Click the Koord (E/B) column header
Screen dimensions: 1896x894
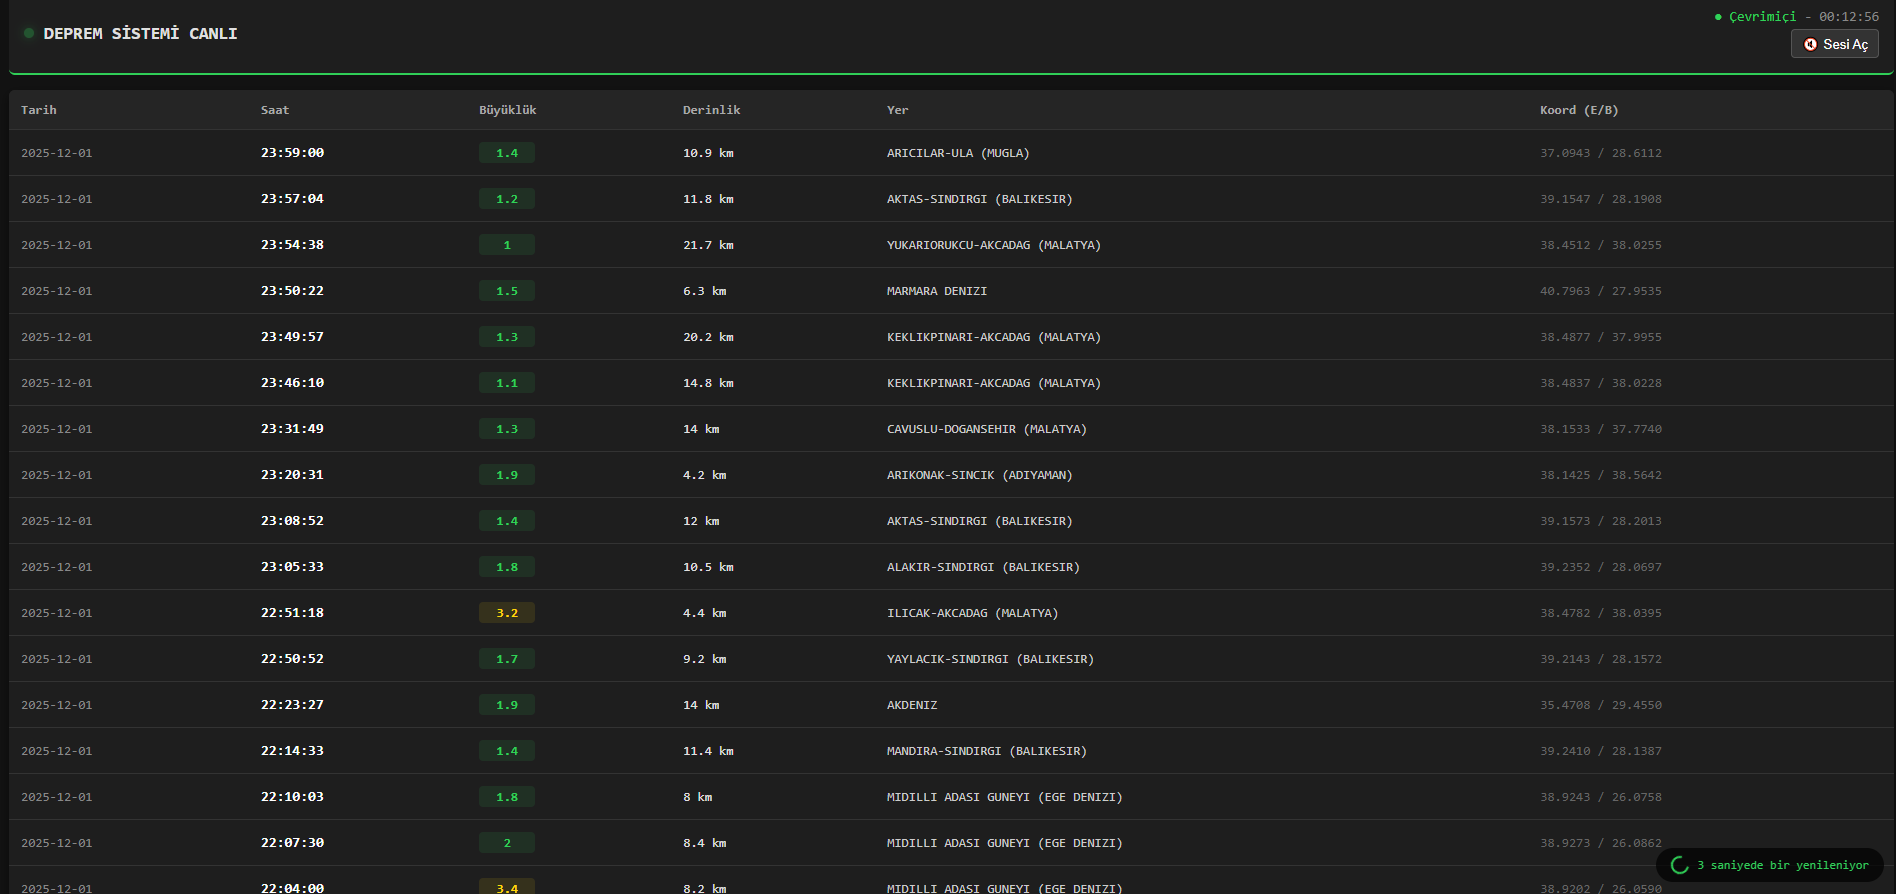pos(1579,110)
